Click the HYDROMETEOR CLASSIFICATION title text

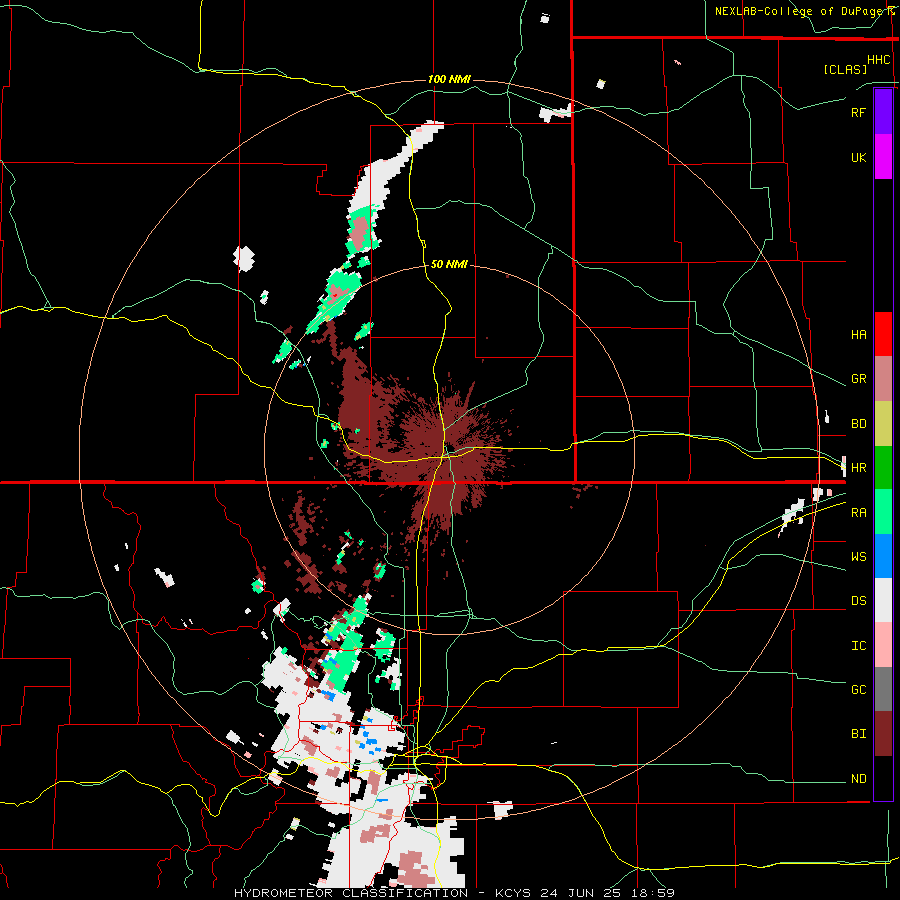(351, 893)
